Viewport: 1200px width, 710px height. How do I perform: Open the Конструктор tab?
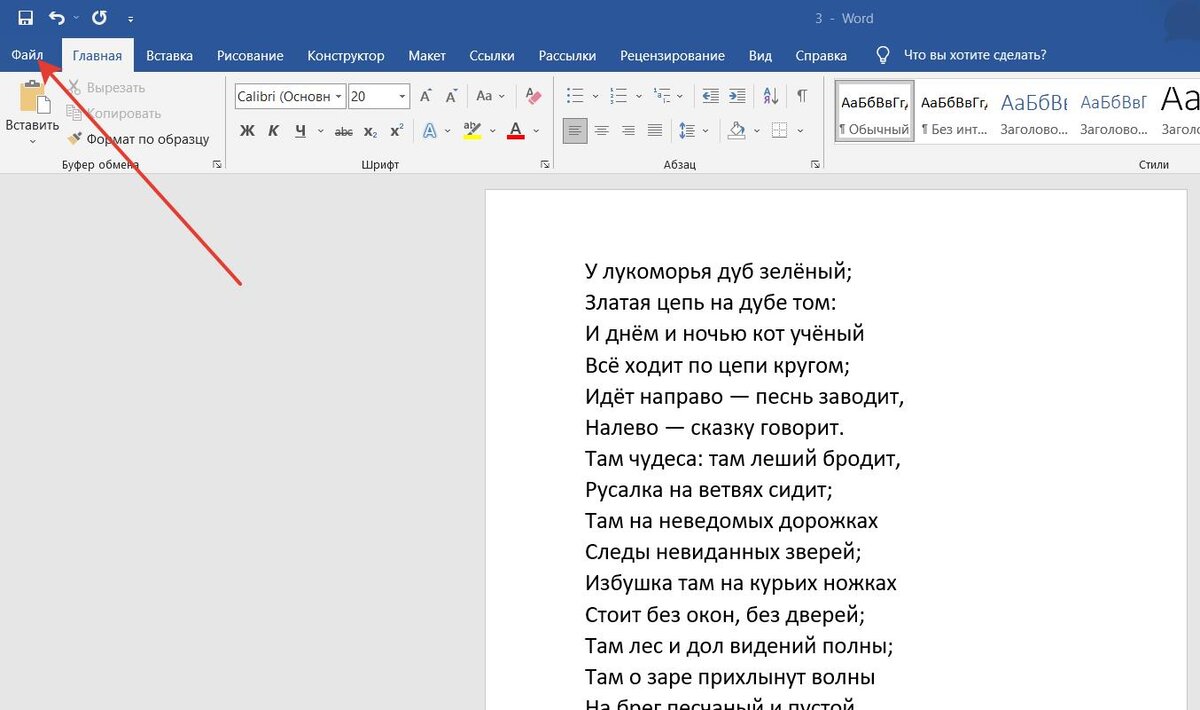pos(345,56)
